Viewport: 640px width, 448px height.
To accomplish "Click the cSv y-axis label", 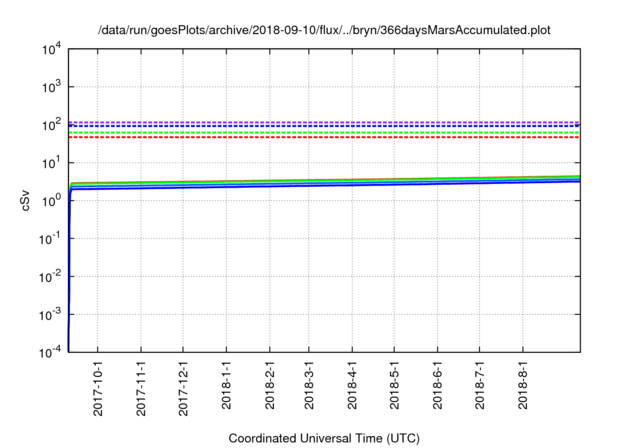I will tap(25, 200).
